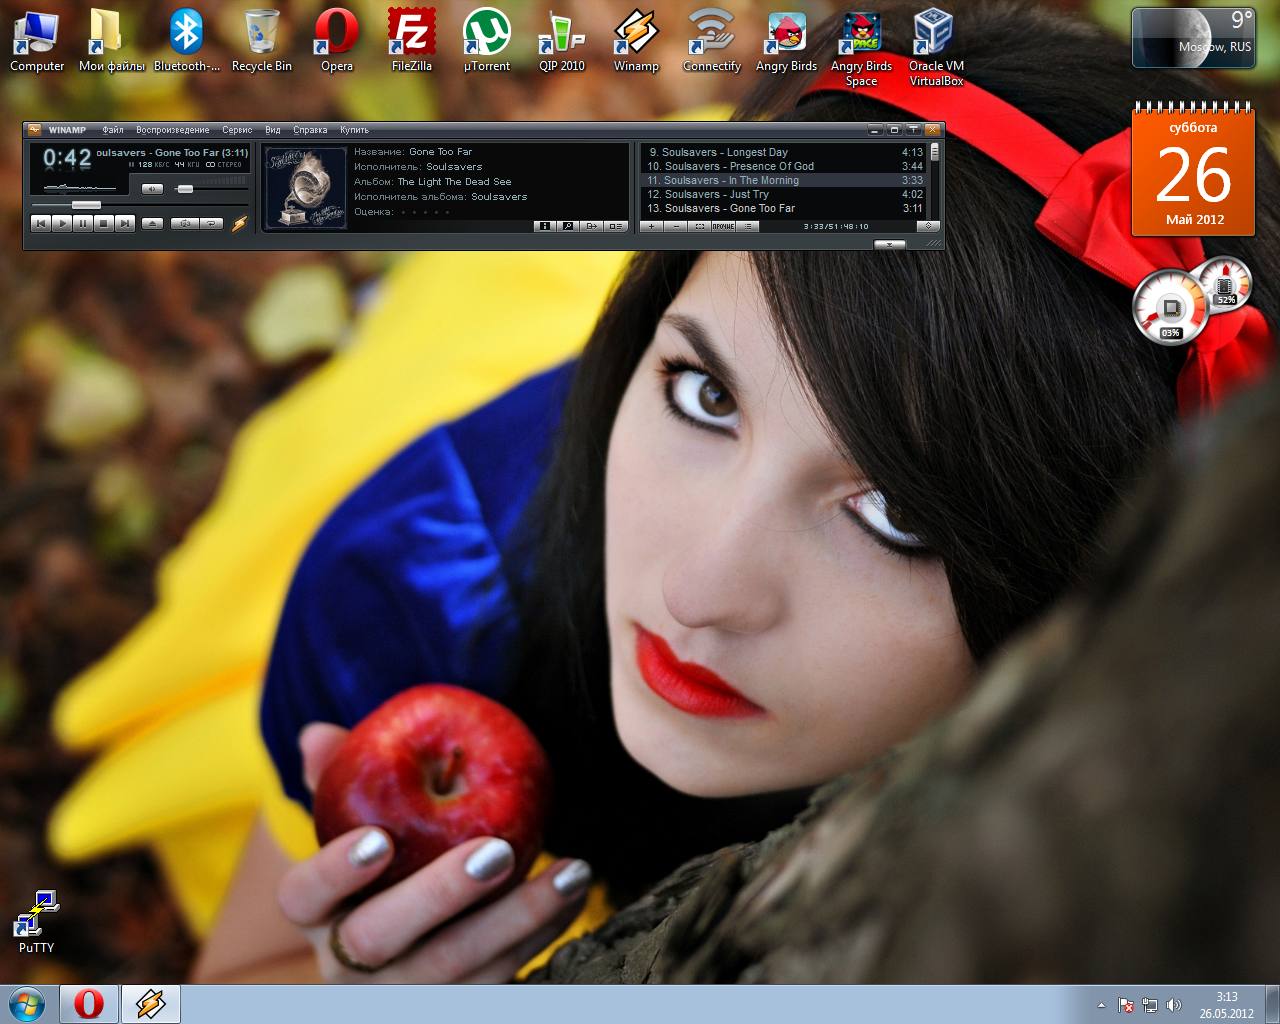Click the Winamp taskbar button
This screenshot has height=1024, width=1280.
pos(151,1004)
